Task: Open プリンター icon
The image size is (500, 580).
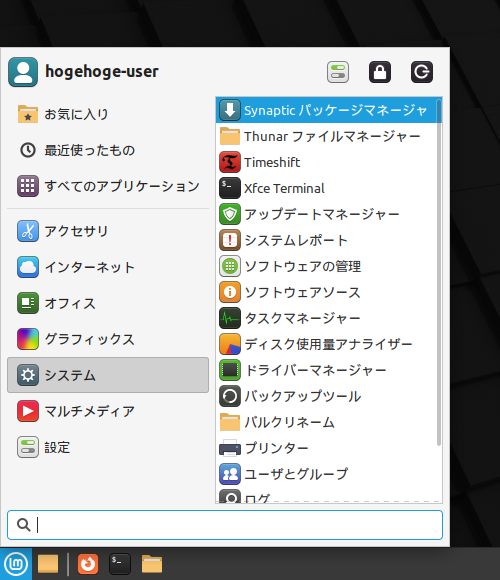Action: (x=230, y=448)
